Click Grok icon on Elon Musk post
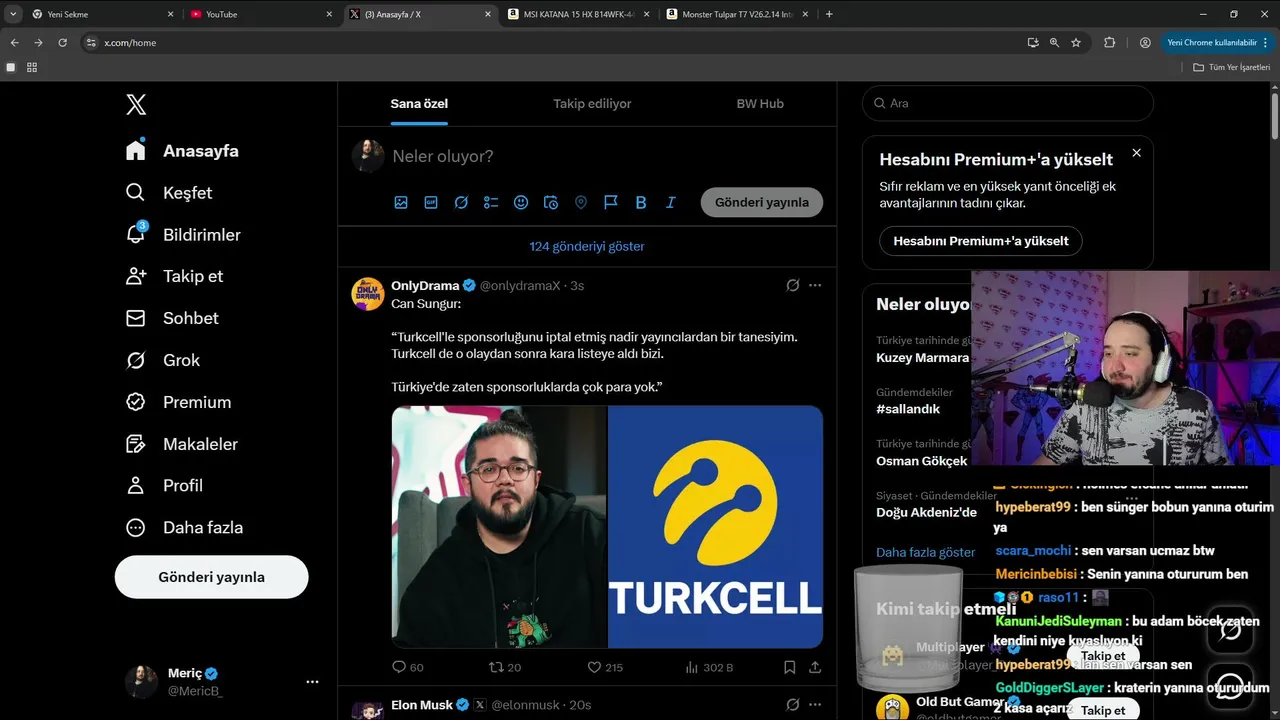The height and width of the screenshot is (720, 1280). coord(792,705)
